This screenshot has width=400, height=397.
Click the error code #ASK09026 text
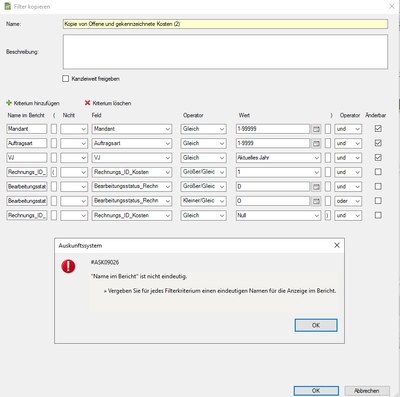pyautogui.click(x=105, y=262)
